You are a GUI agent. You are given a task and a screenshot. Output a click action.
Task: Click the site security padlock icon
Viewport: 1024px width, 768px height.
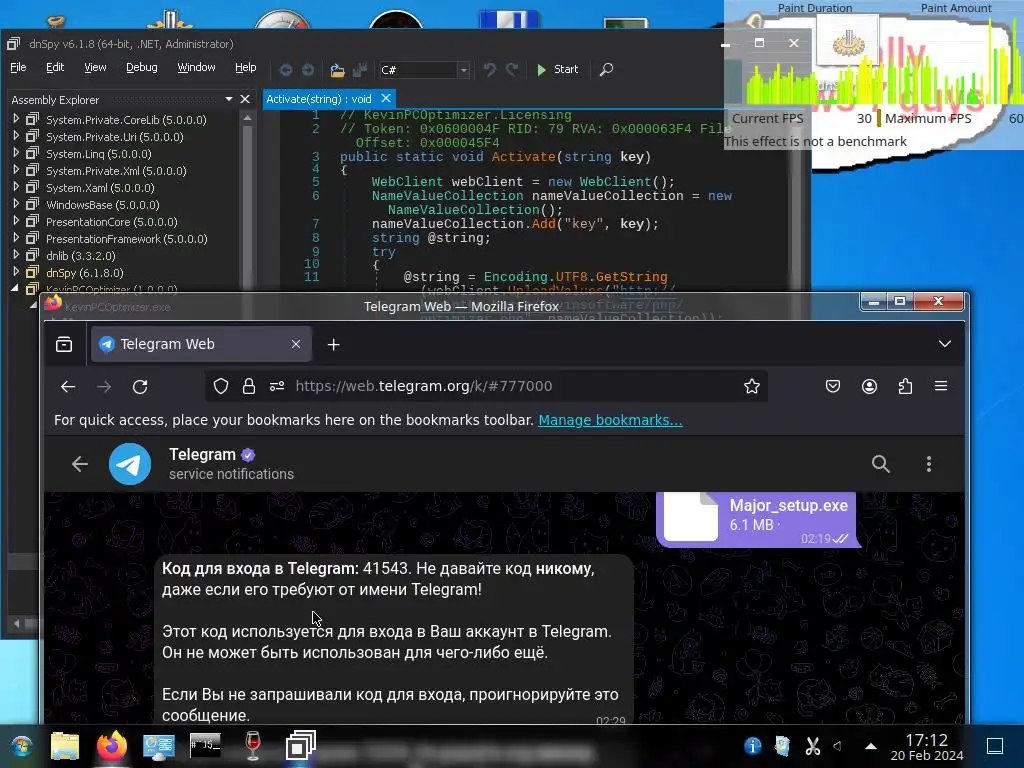[249, 387]
